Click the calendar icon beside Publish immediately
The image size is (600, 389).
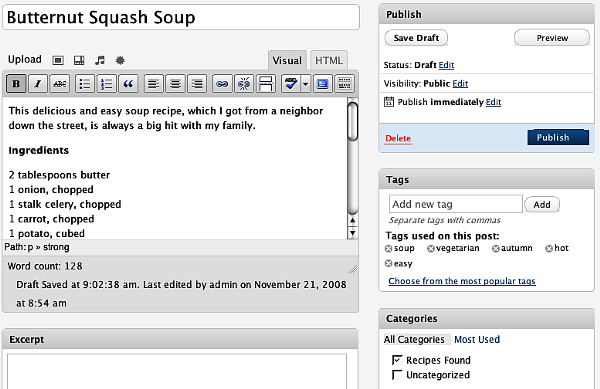(389, 102)
